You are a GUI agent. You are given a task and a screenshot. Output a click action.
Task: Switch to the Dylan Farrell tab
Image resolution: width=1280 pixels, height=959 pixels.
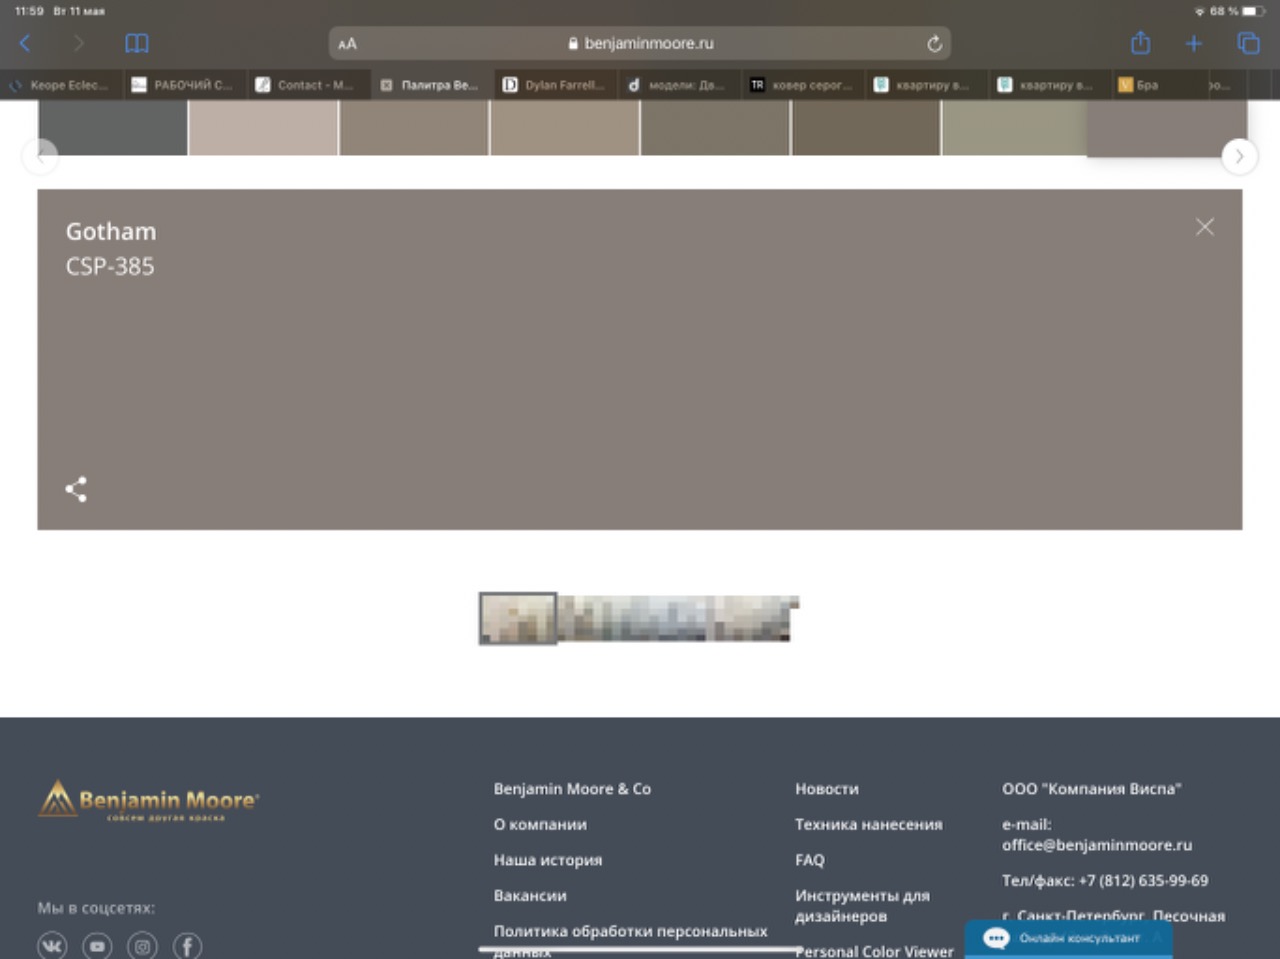coord(555,85)
